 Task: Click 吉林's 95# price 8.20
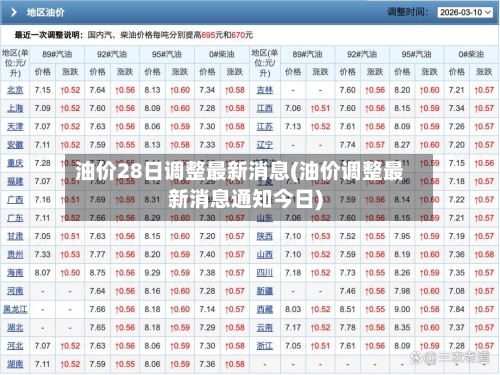[x=402, y=90]
